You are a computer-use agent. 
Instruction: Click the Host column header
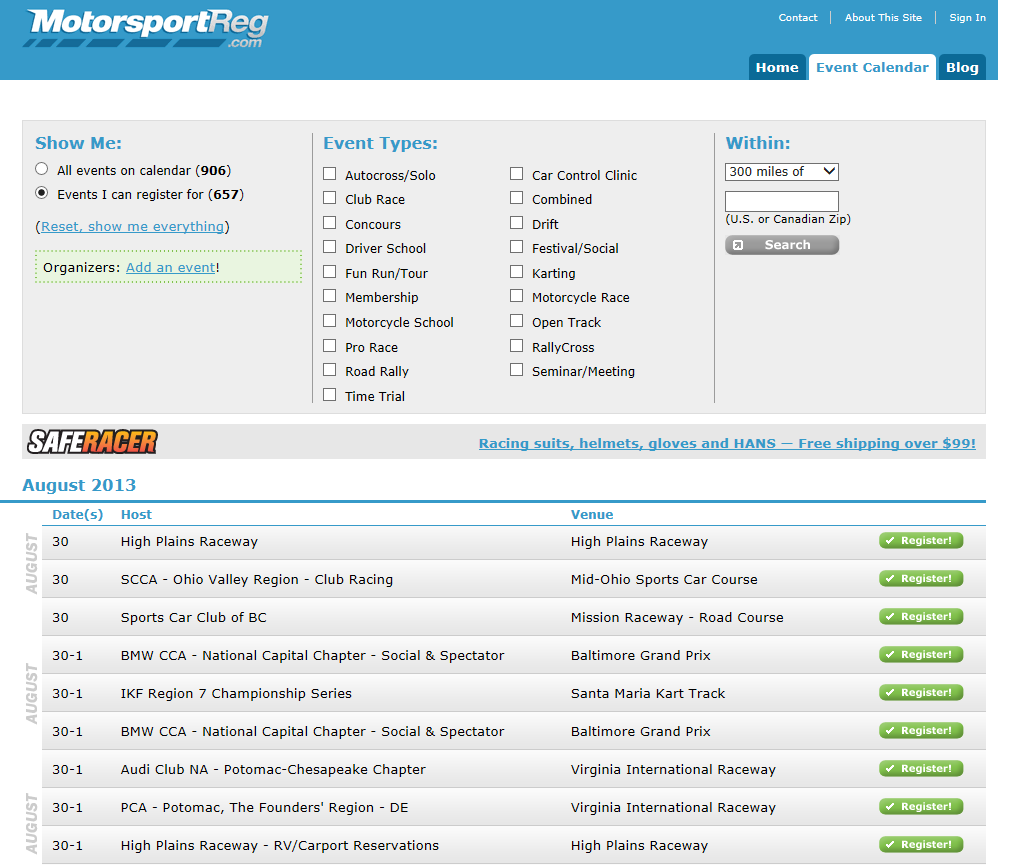coord(136,515)
